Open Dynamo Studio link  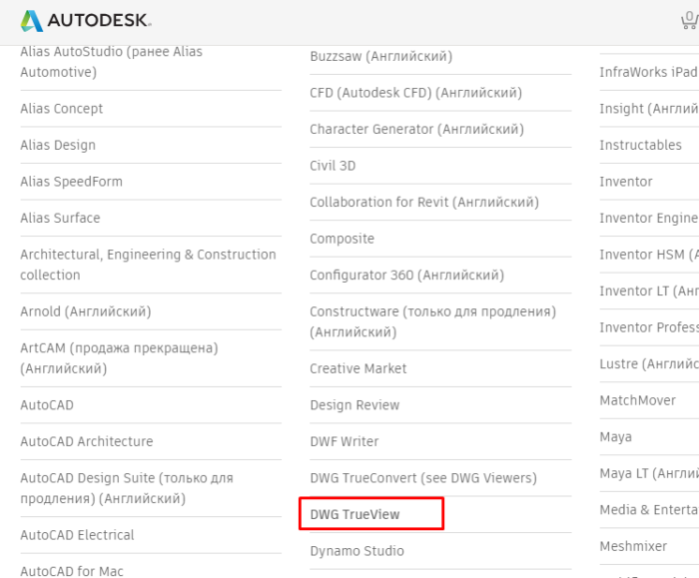357,551
